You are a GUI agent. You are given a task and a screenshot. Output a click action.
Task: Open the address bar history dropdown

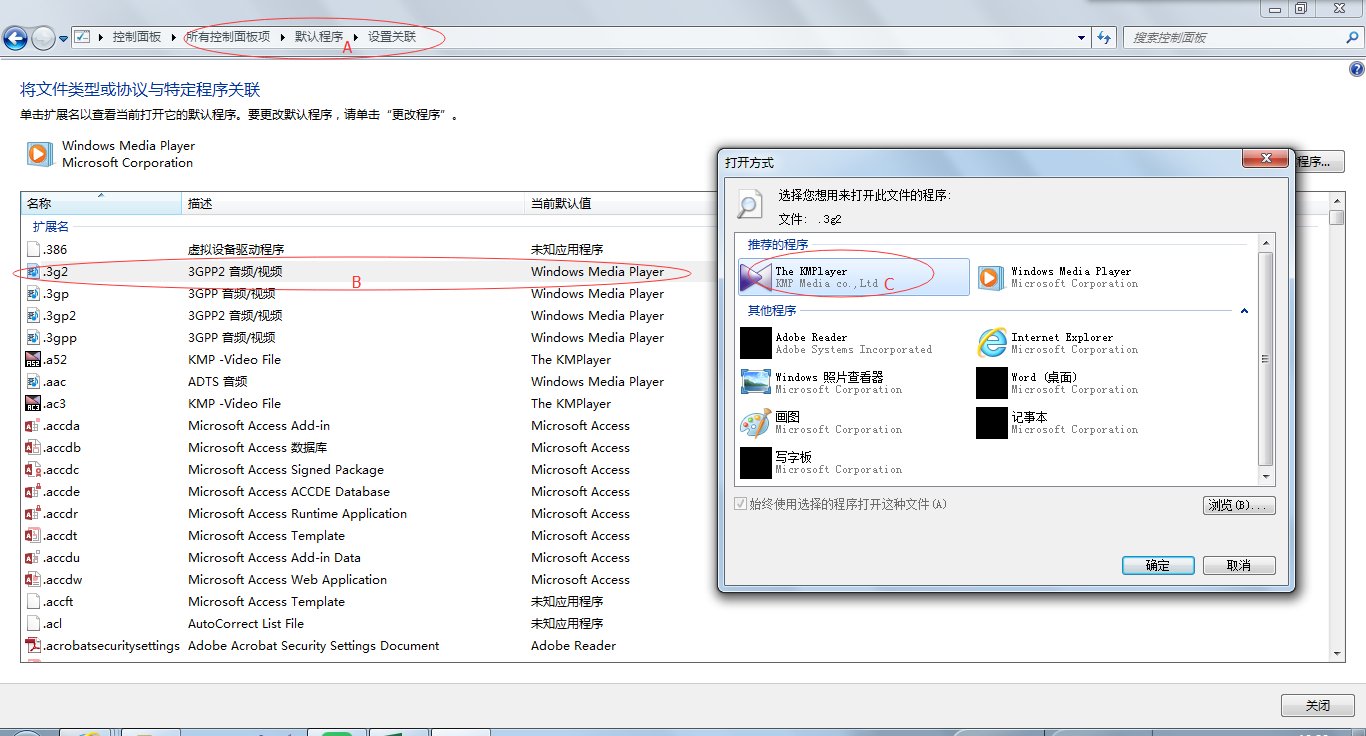pyautogui.click(x=1082, y=37)
